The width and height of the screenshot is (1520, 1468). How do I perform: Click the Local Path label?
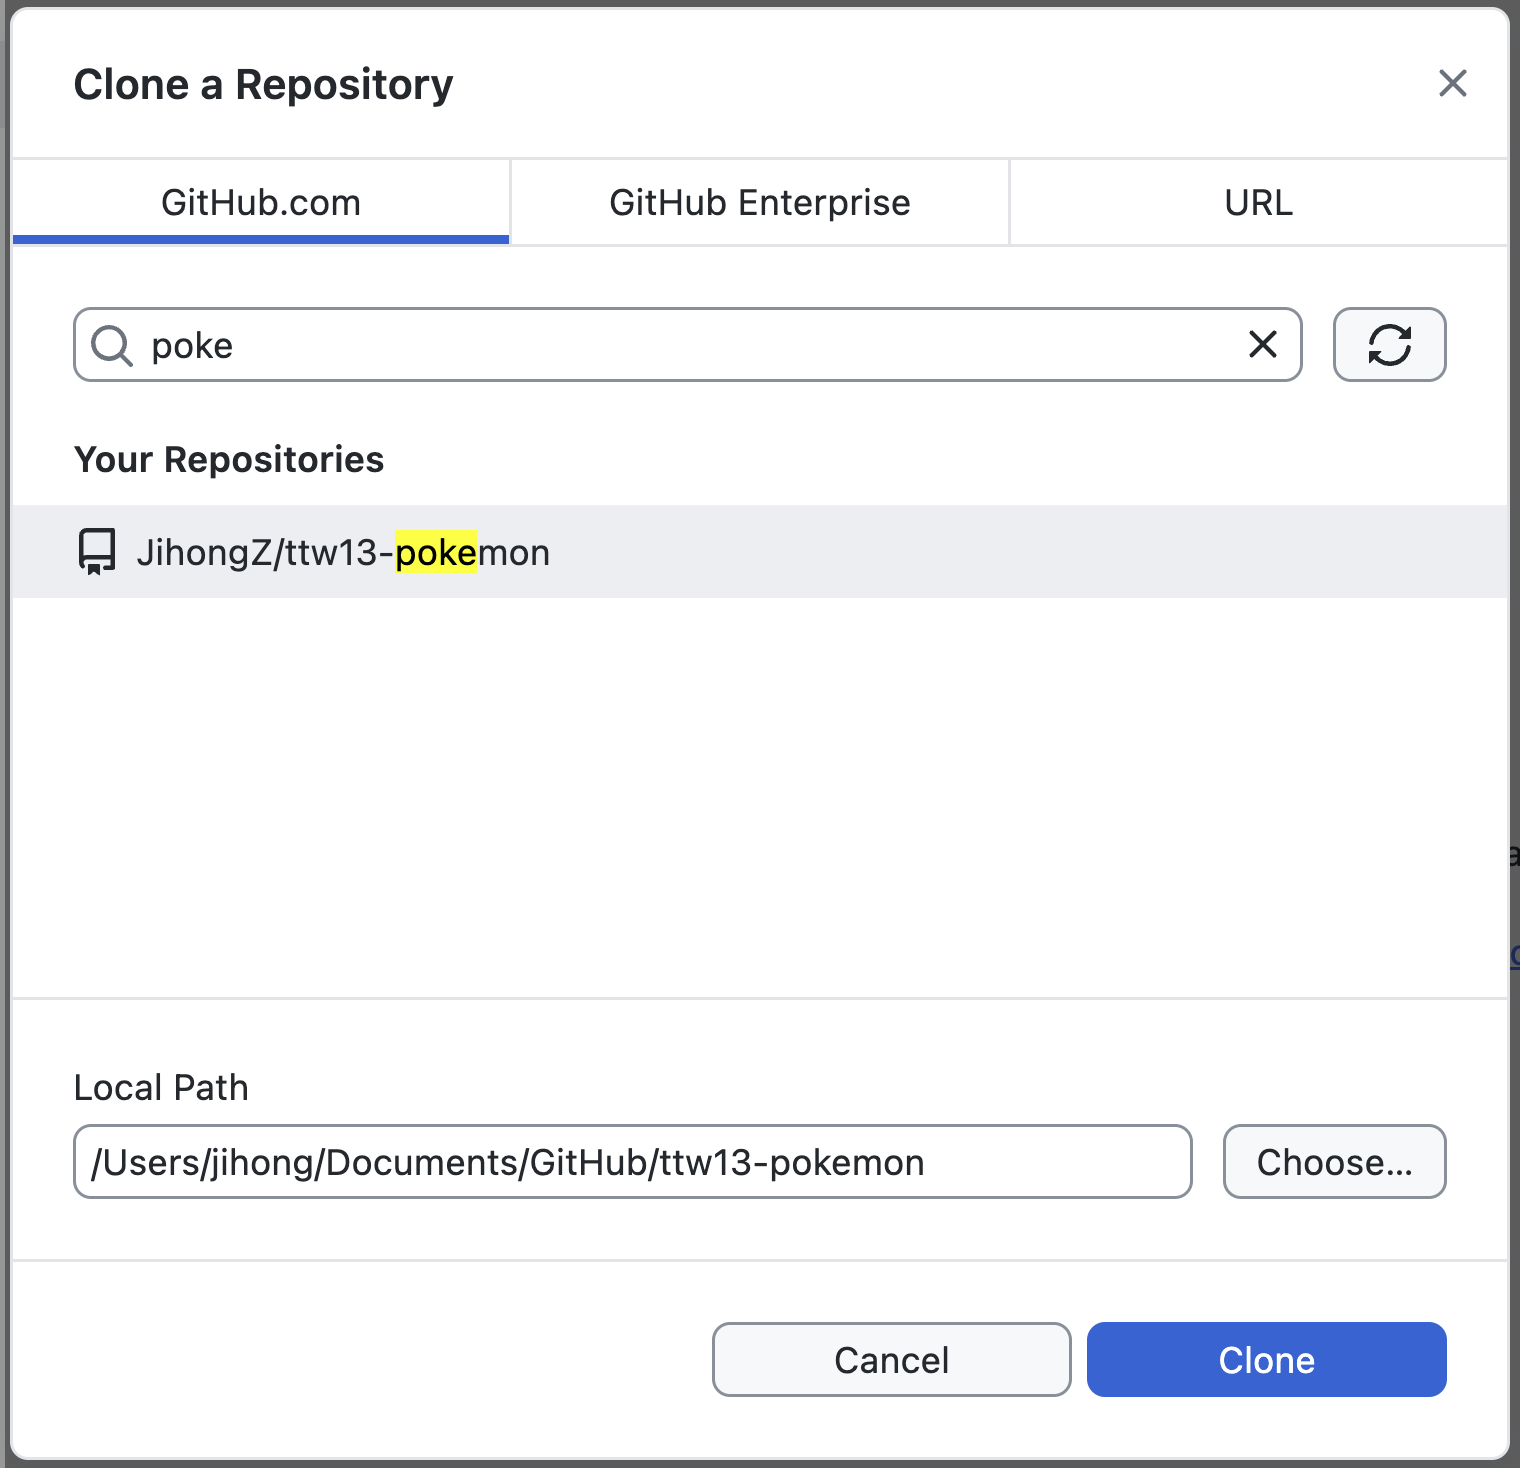pyautogui.click(x=161, y=1088)
